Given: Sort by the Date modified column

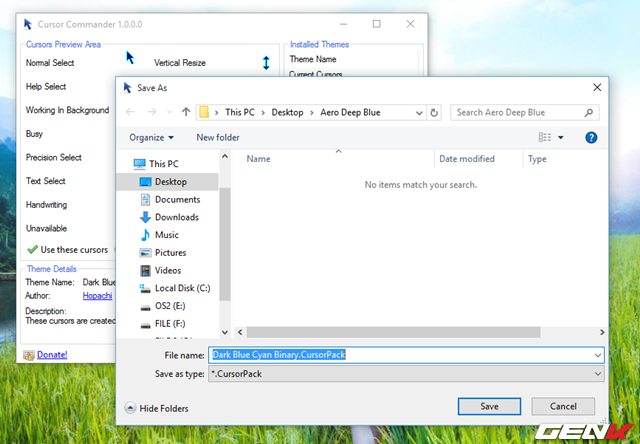Looking at the screenshot, I should click(x=468, y=159).
